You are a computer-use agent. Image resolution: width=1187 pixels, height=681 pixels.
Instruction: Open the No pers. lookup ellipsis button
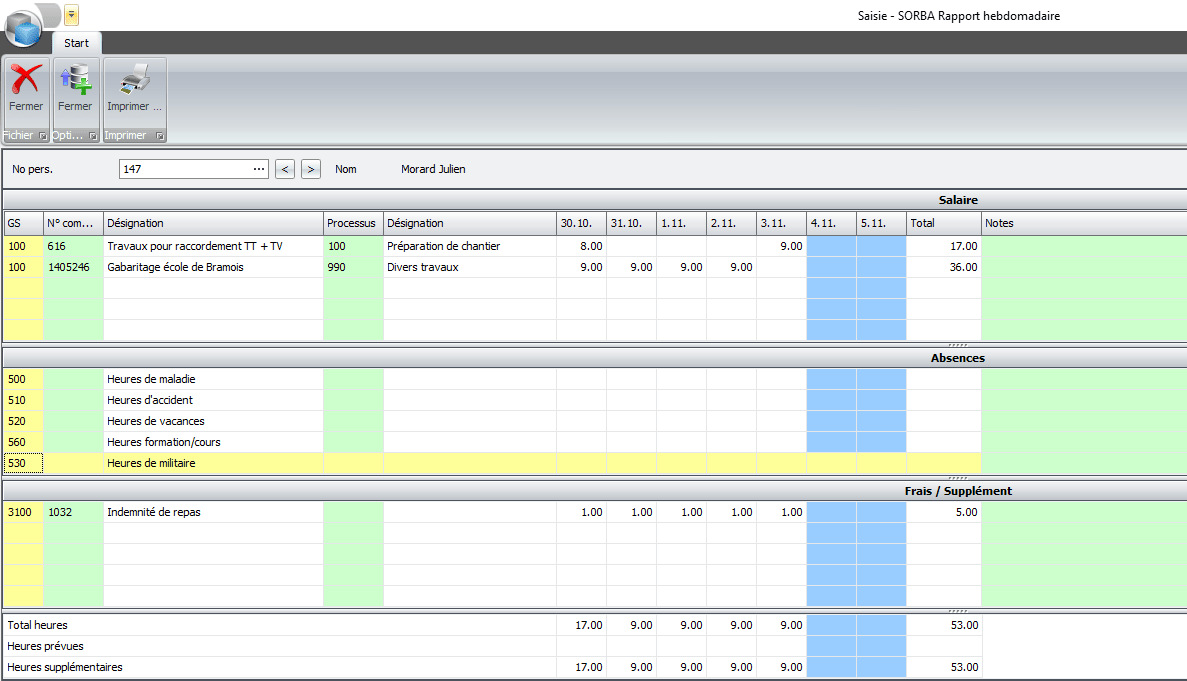point(259,169)
